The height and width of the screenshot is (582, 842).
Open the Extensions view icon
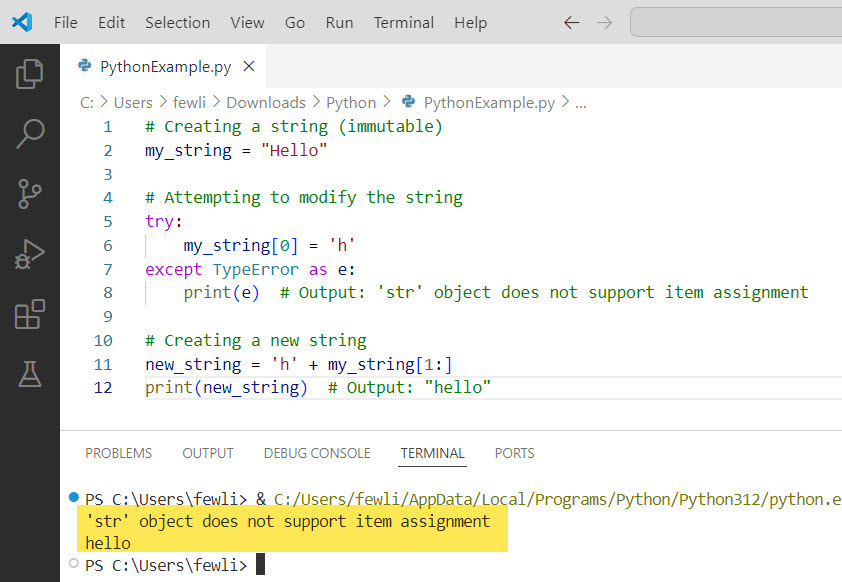pos(30,314)
